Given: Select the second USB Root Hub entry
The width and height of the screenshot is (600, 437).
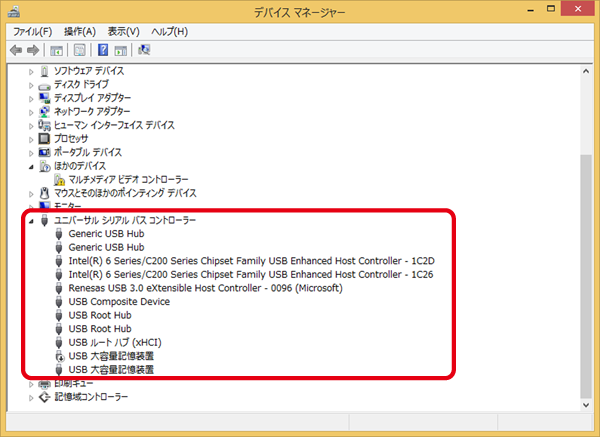Looking at the screenshot, I should coord(100,329).
